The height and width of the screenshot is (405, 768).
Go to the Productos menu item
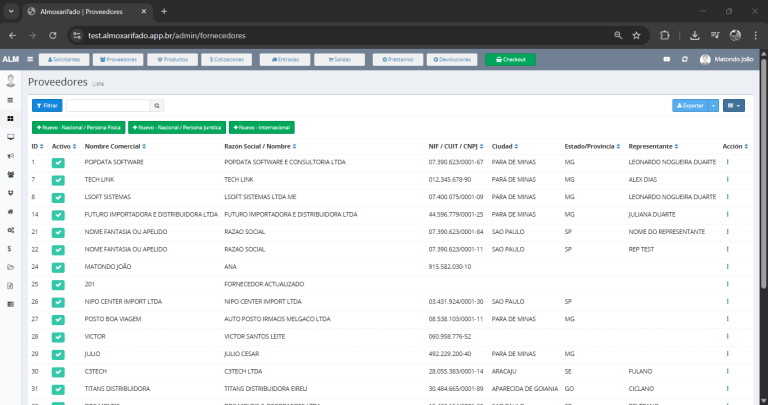click(x=172, y=60)
